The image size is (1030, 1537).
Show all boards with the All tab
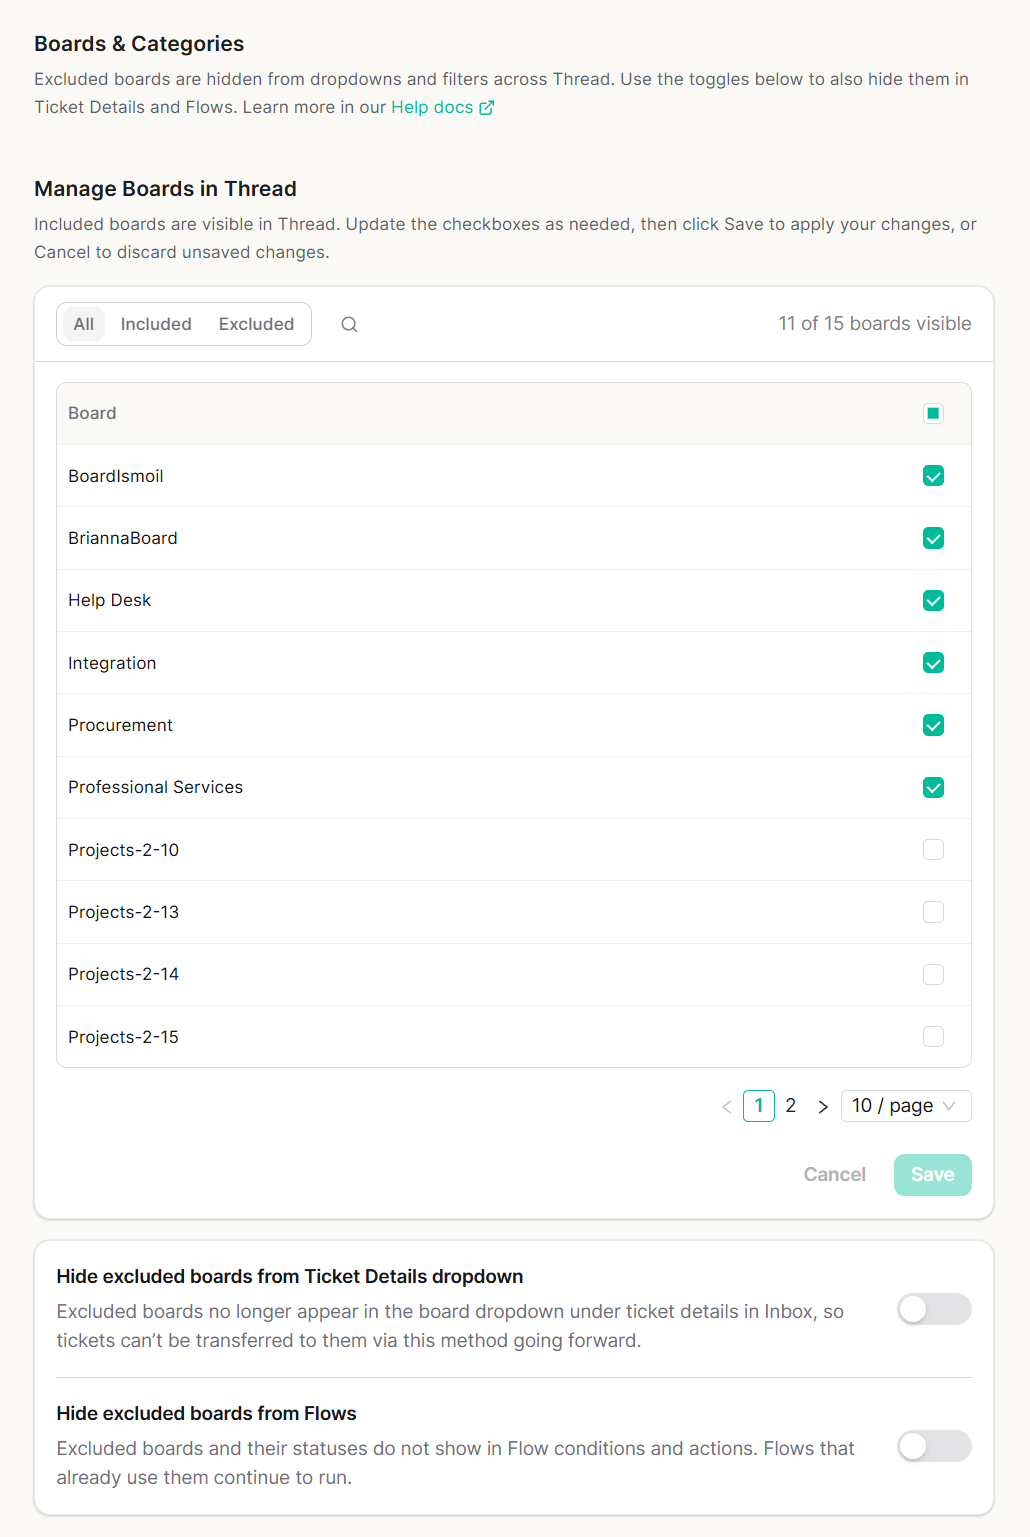coord(84,324)
